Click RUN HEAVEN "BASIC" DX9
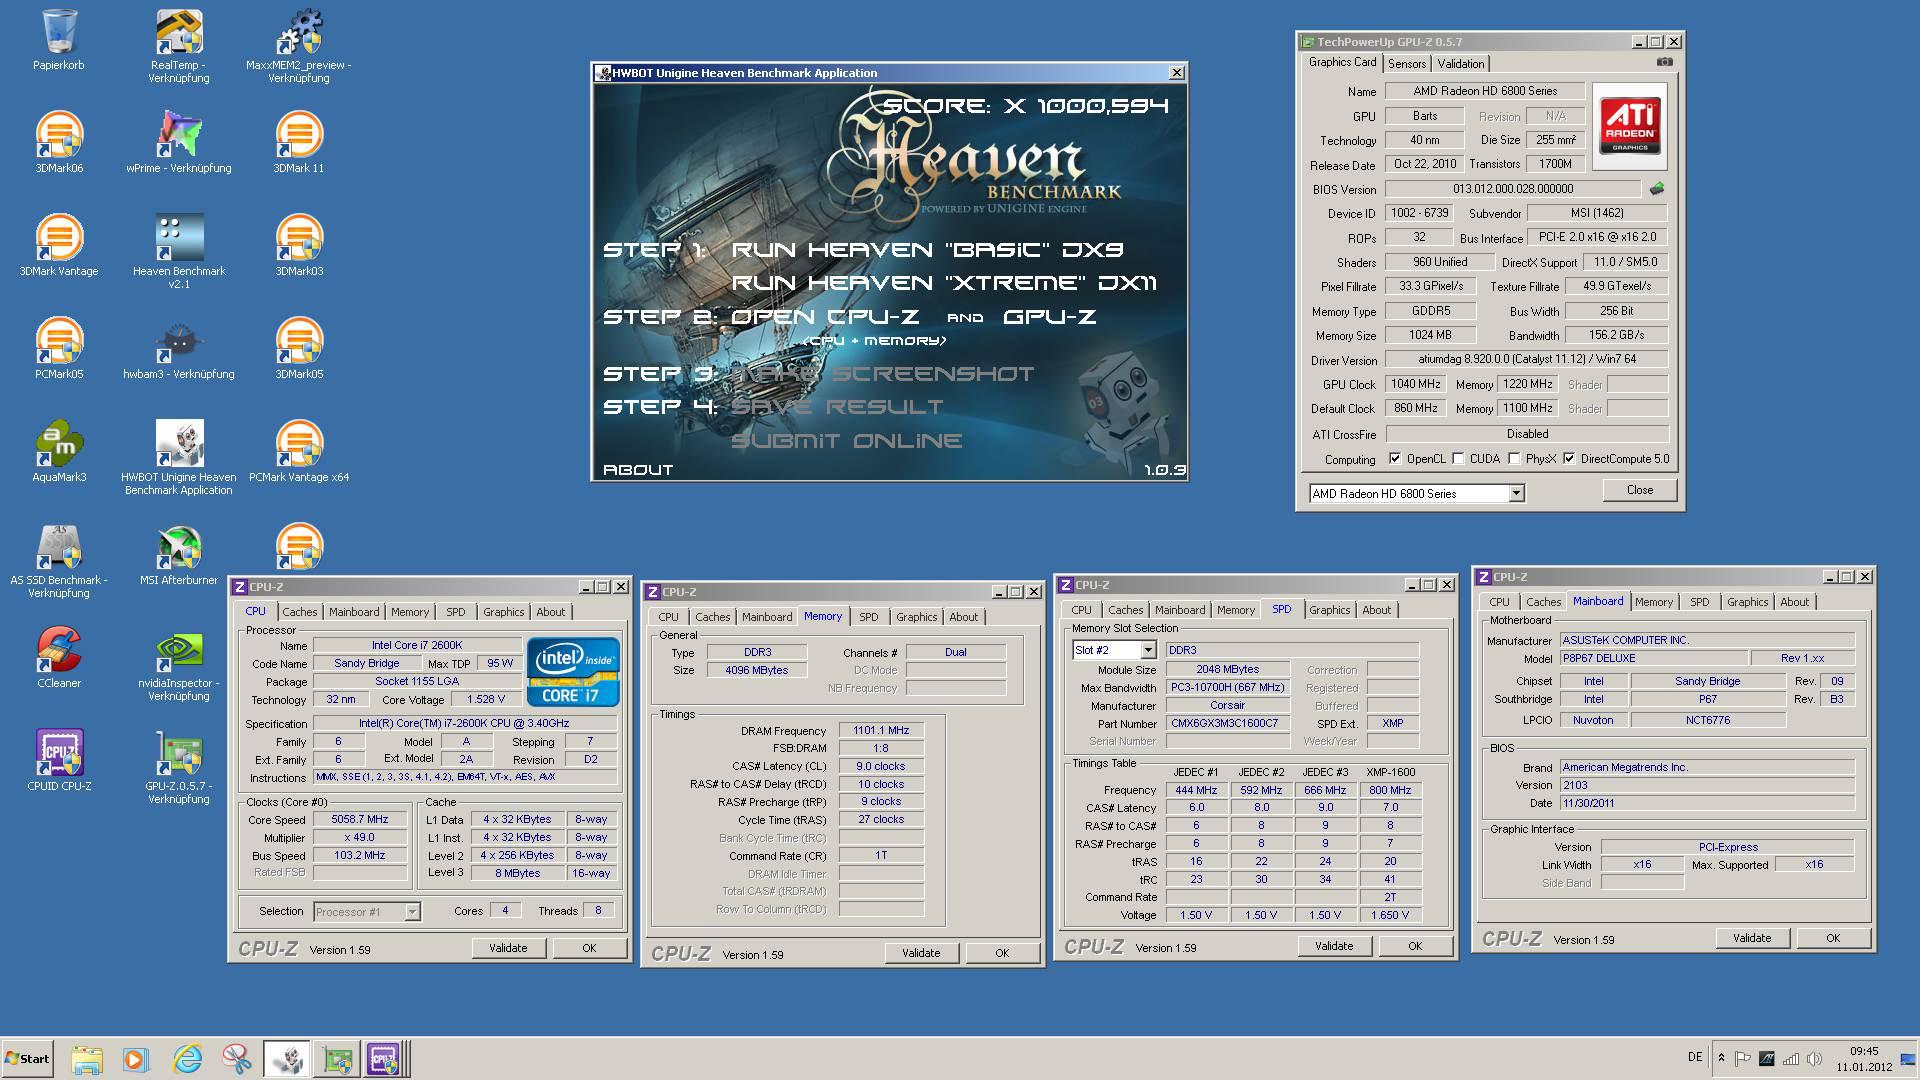This screenshot has width=1920, height=1080. tap(927, 249)
